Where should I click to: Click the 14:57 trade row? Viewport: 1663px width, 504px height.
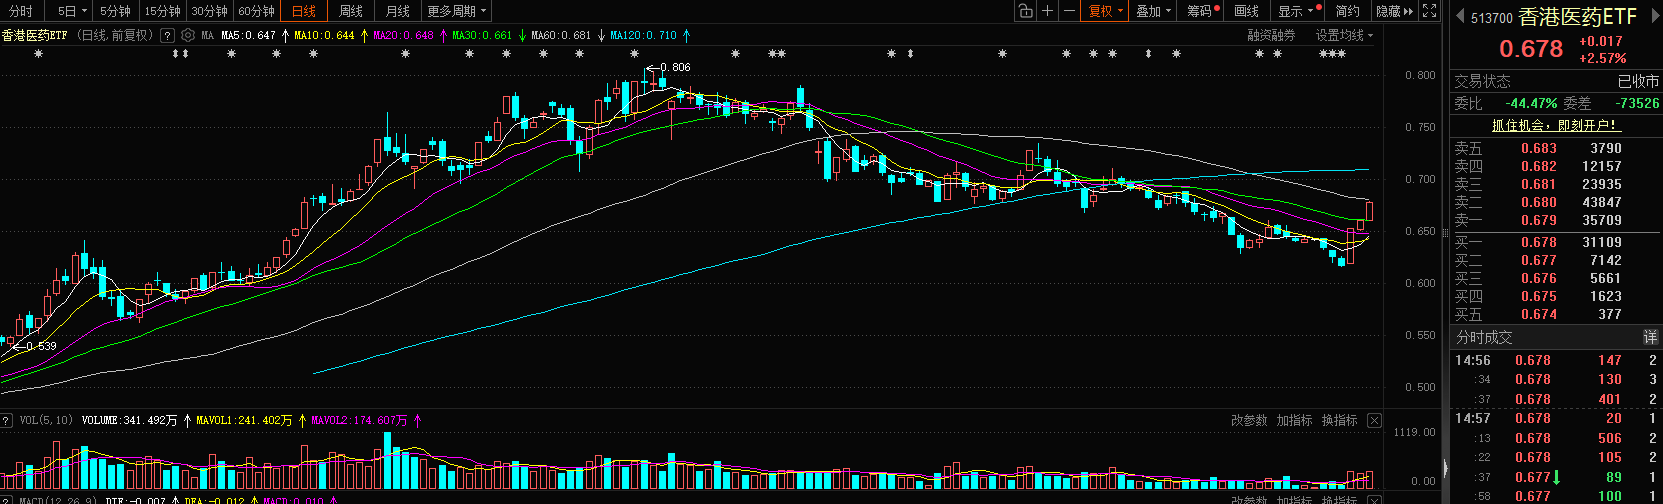[x=1555, y=418]
